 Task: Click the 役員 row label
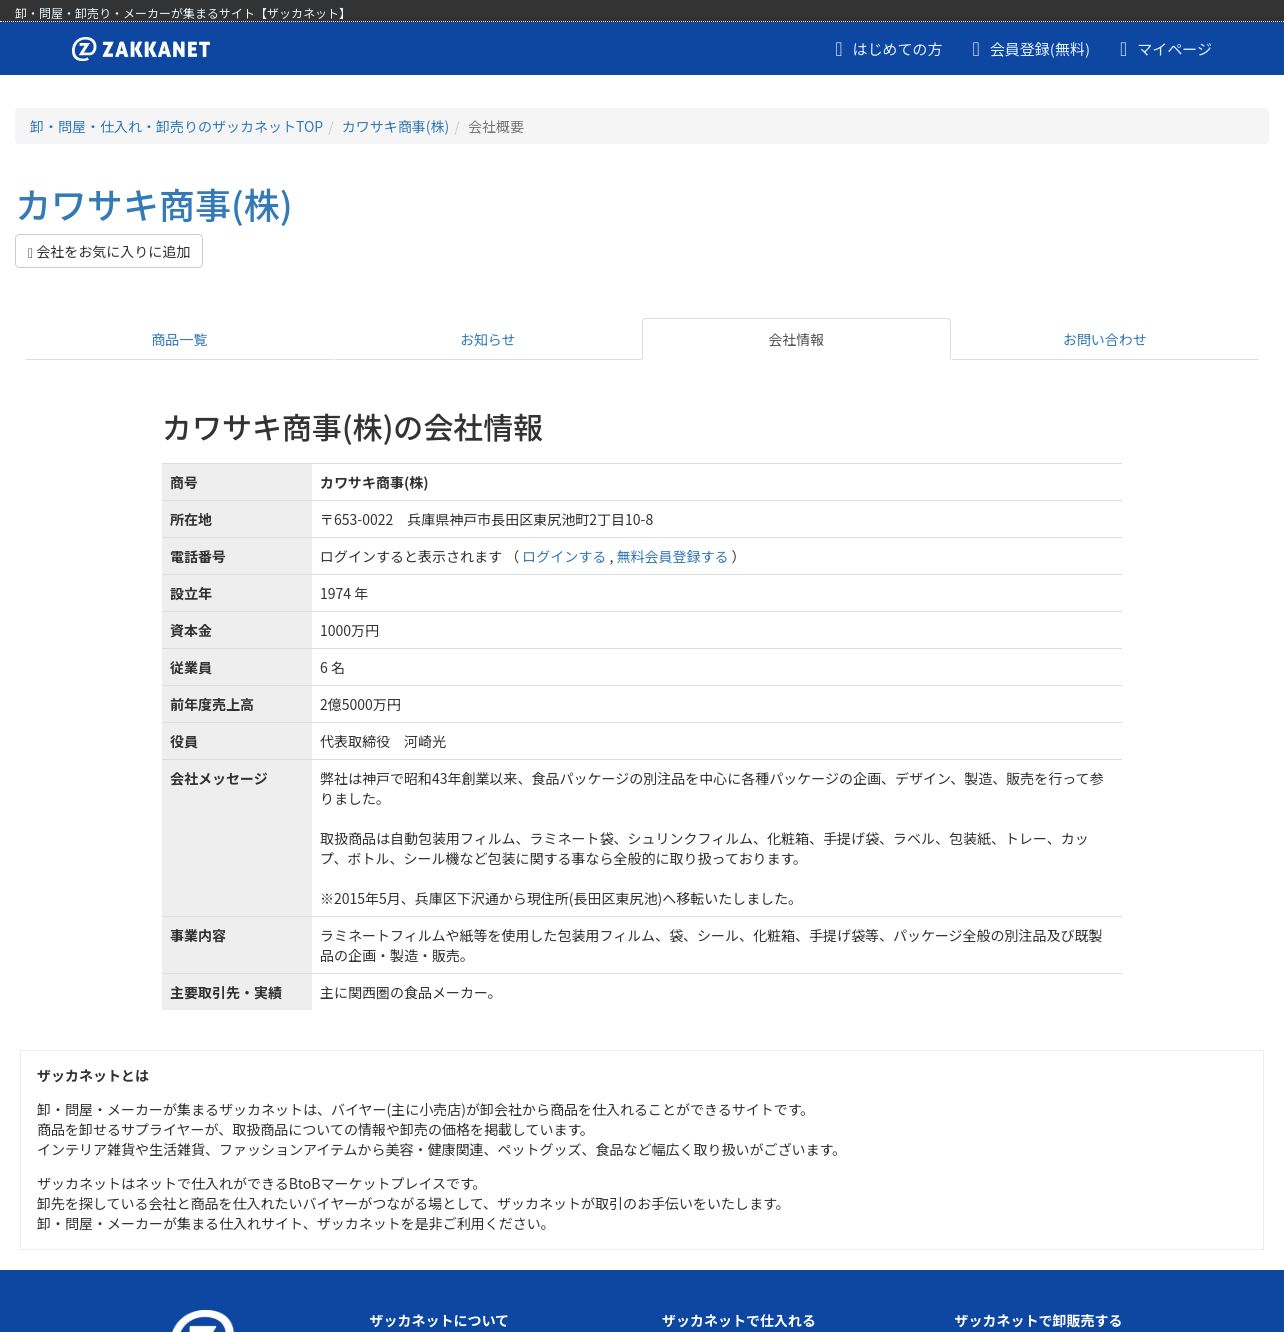tap(184, 742)
